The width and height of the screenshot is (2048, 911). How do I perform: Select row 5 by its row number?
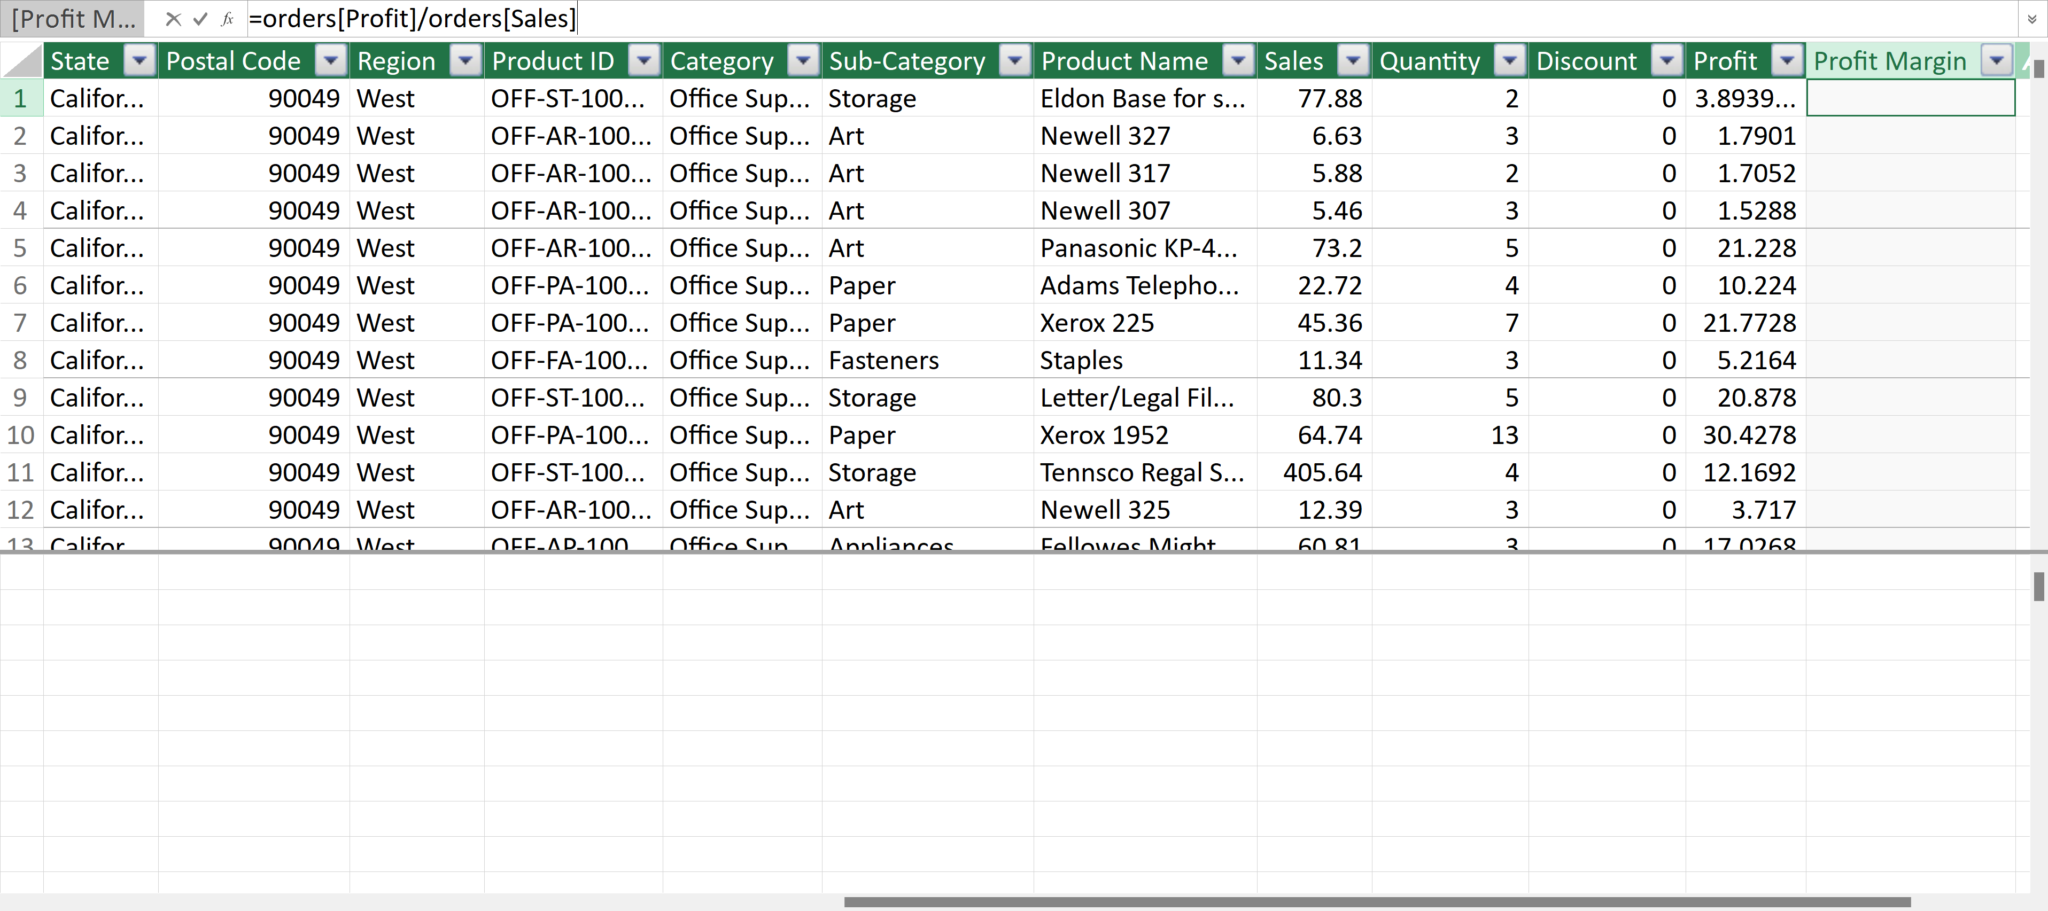point(20,248)
